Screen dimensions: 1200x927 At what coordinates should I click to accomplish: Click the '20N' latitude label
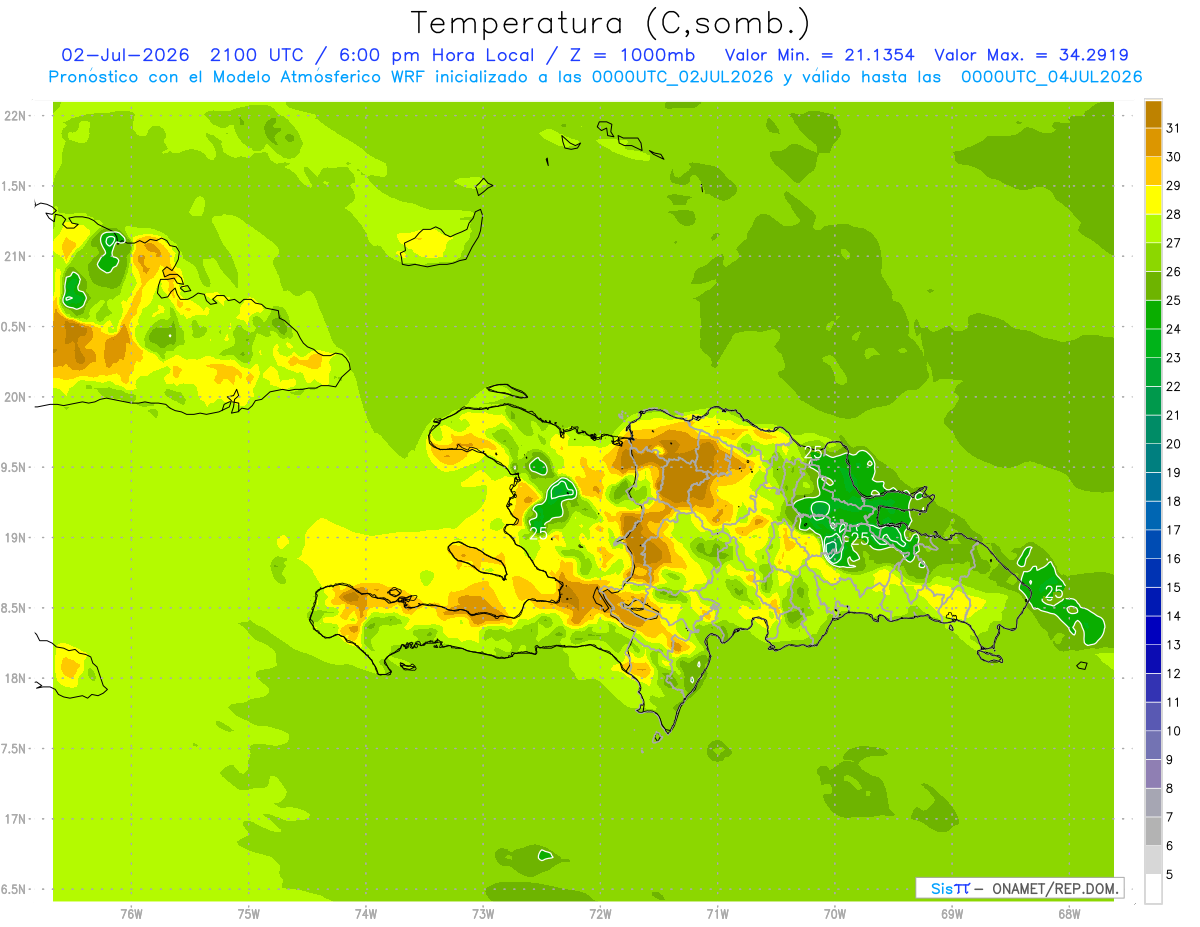coord(17,397)
